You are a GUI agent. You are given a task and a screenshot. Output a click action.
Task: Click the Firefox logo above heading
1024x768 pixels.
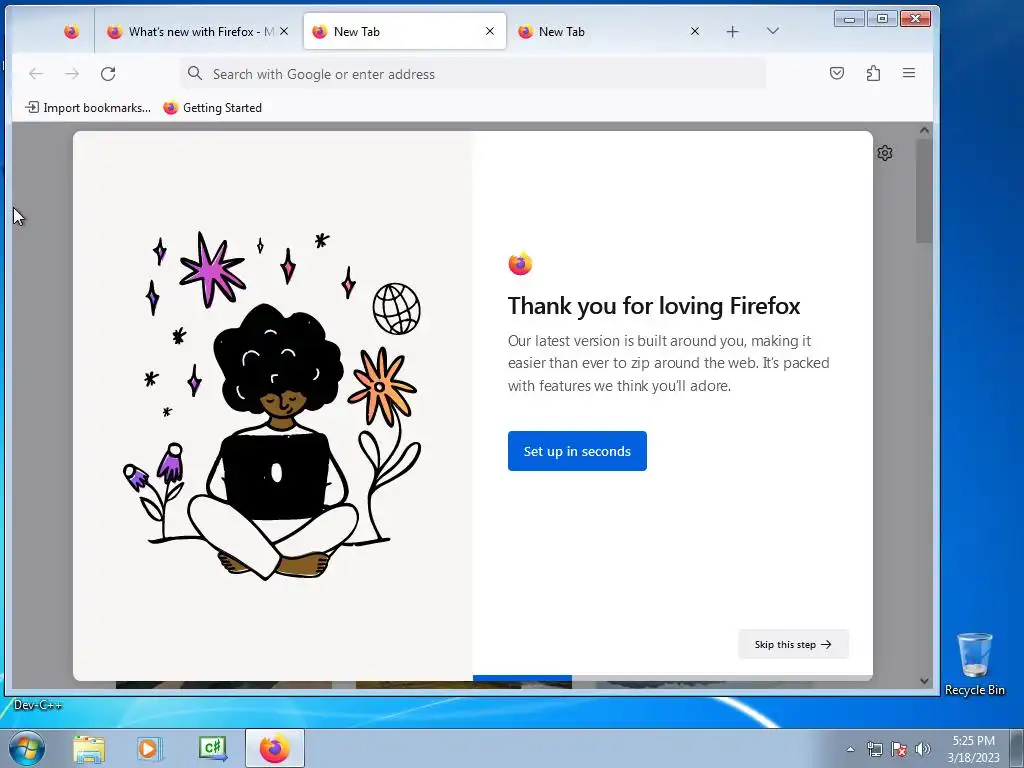(520, 263)
